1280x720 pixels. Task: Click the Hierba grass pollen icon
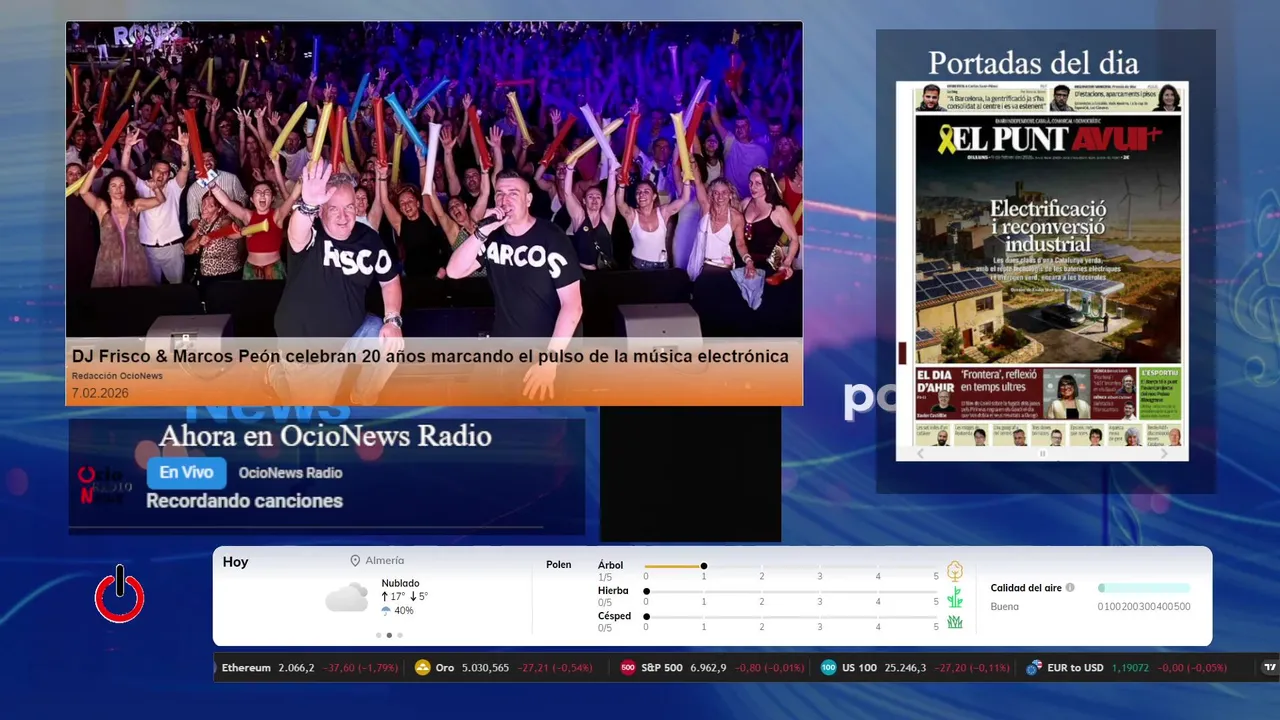coord(955,597)
